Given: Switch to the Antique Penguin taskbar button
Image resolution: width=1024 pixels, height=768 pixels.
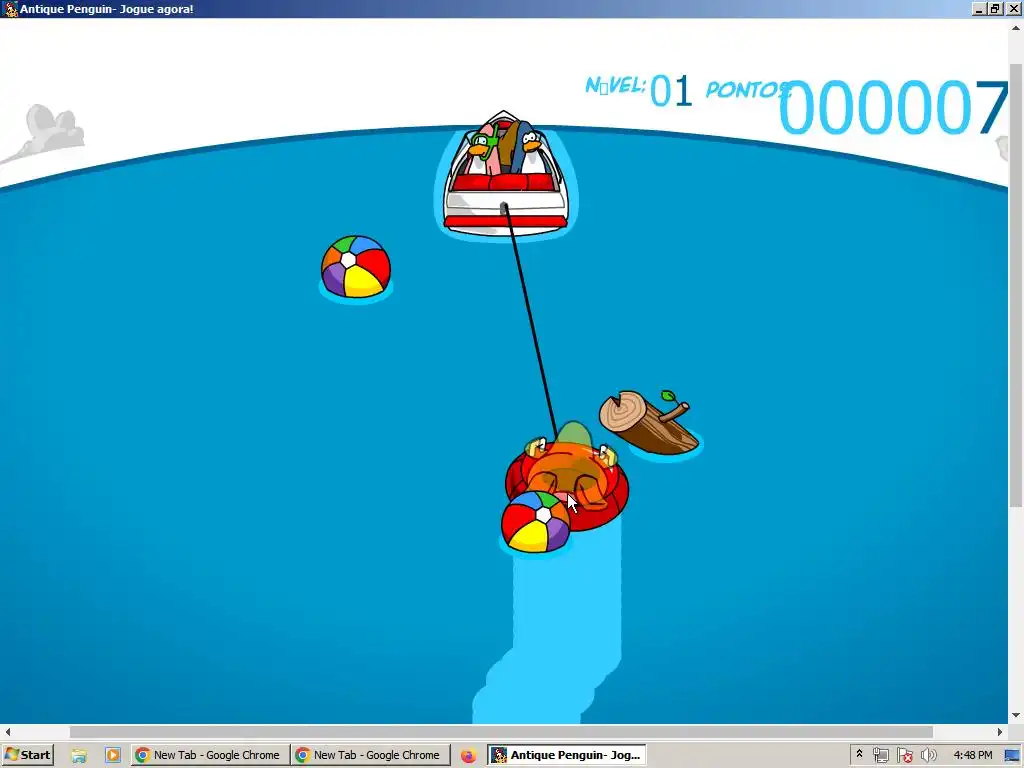Looking at the screenshot, I should [567, 755].
